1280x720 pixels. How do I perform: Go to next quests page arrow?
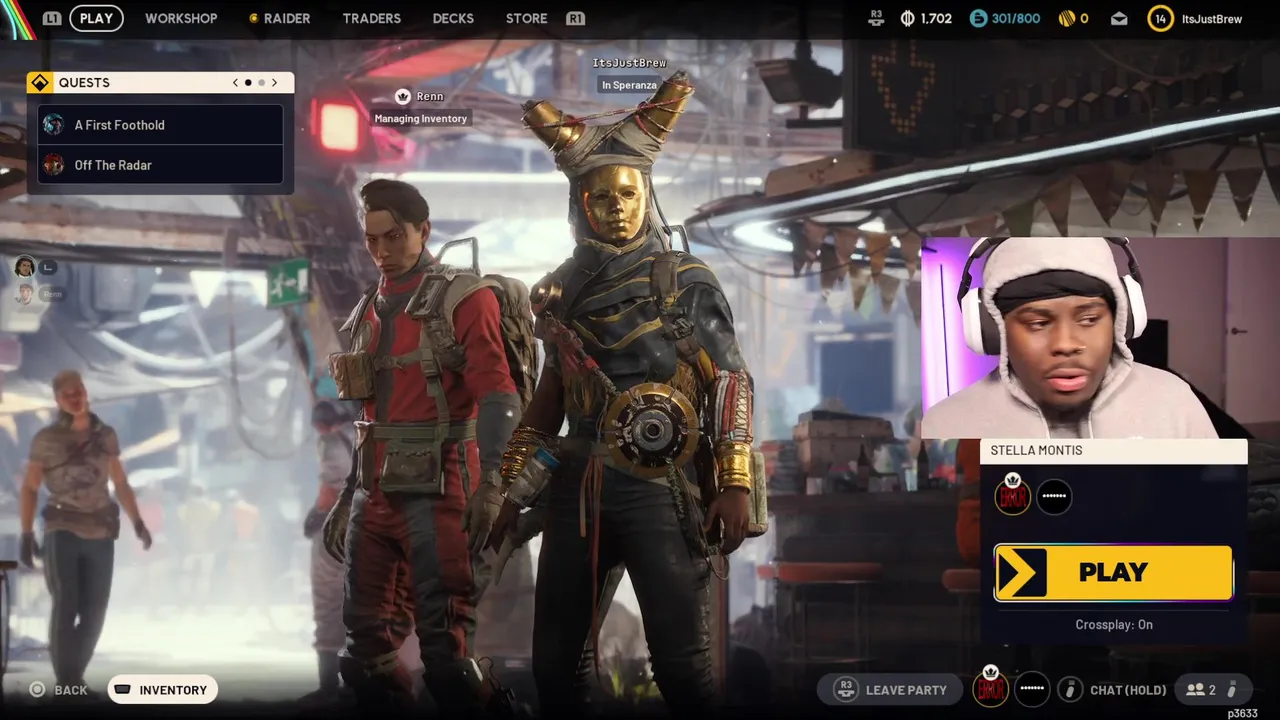[274, 83]
